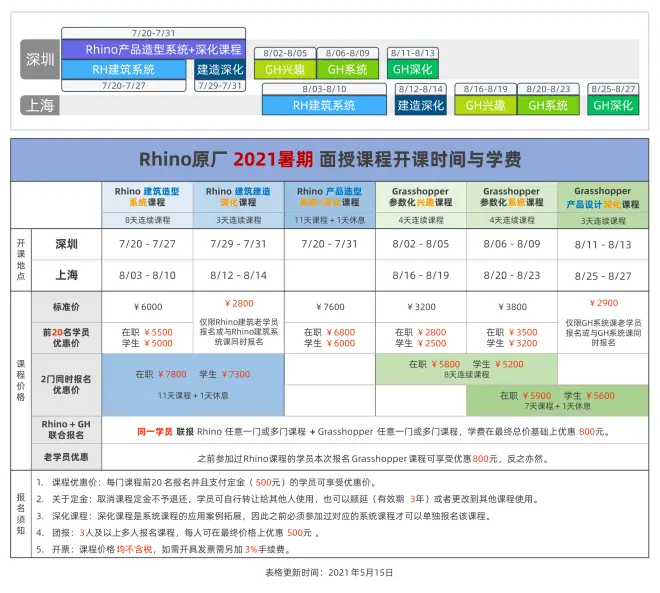The width and height of the screenshot is (660, 593).
Task: Click the 上海 row header in the table
Action: 67,275
